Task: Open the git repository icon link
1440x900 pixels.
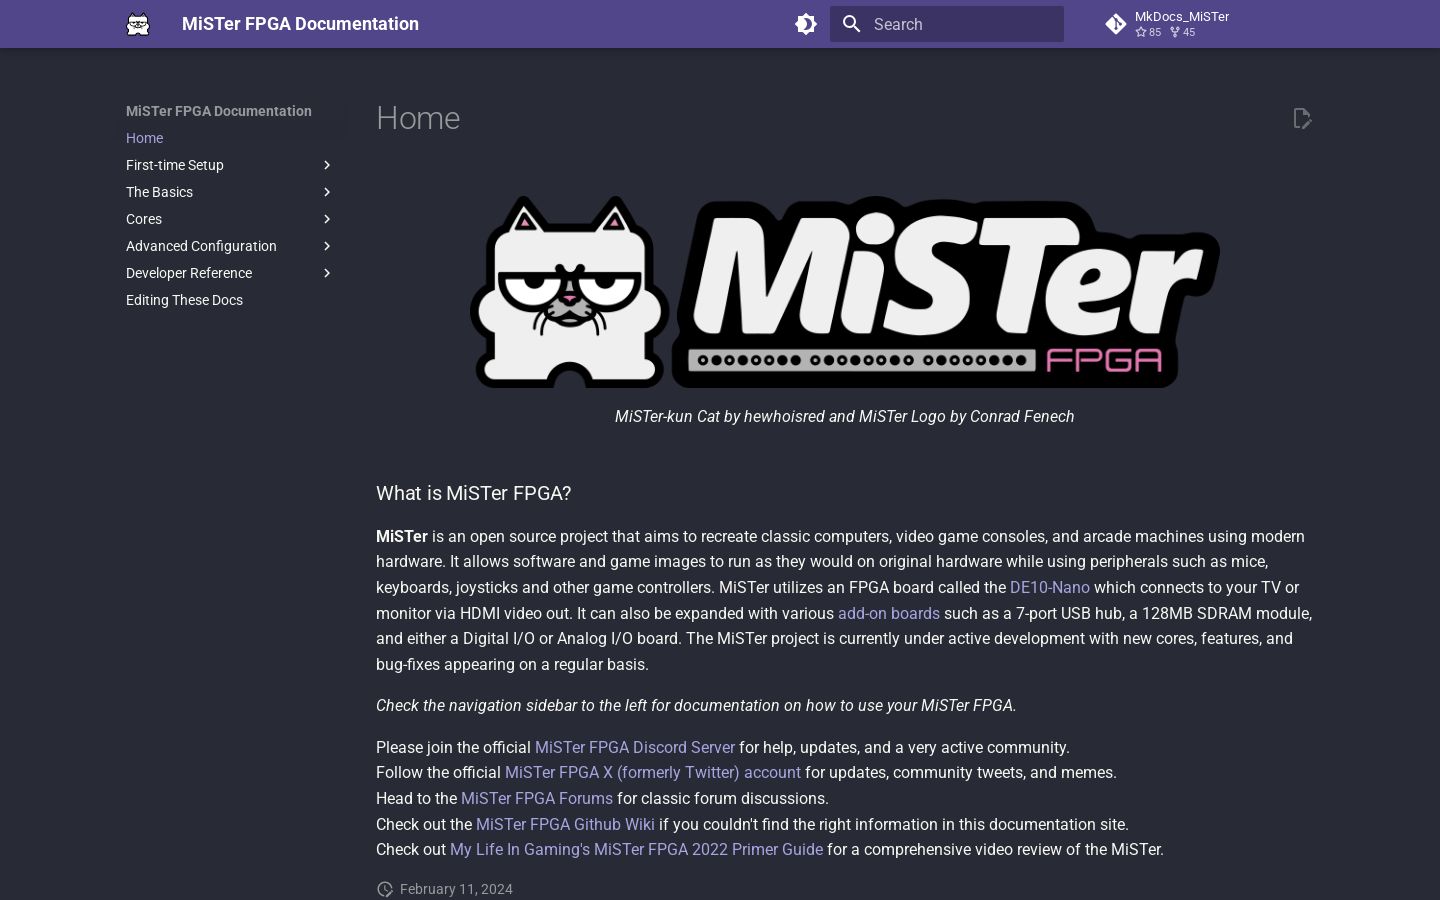Action: [x=1116, y=24]
